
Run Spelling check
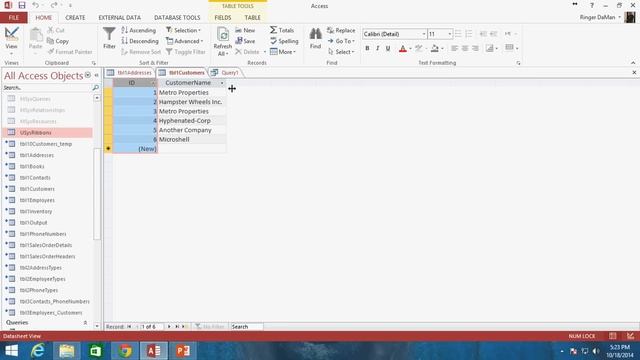(284, 41)
